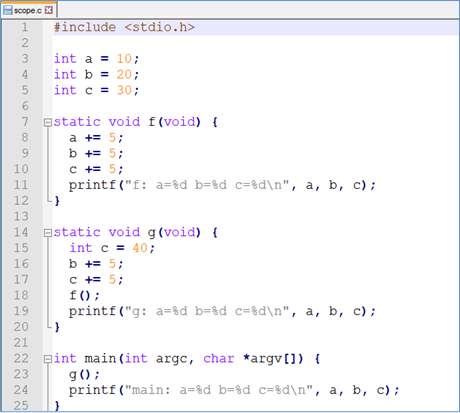
Task: Click the printf string starting with "main:"
Action: pos(219,390)
